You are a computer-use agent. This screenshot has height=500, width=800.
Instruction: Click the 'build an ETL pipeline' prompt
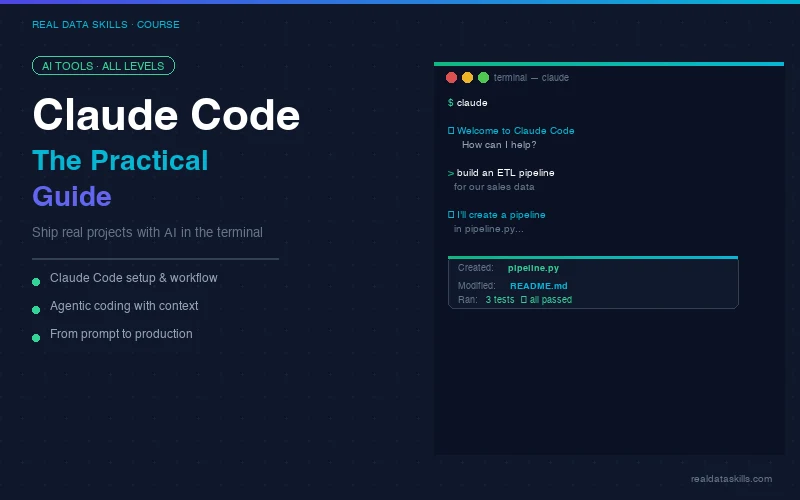505,172
